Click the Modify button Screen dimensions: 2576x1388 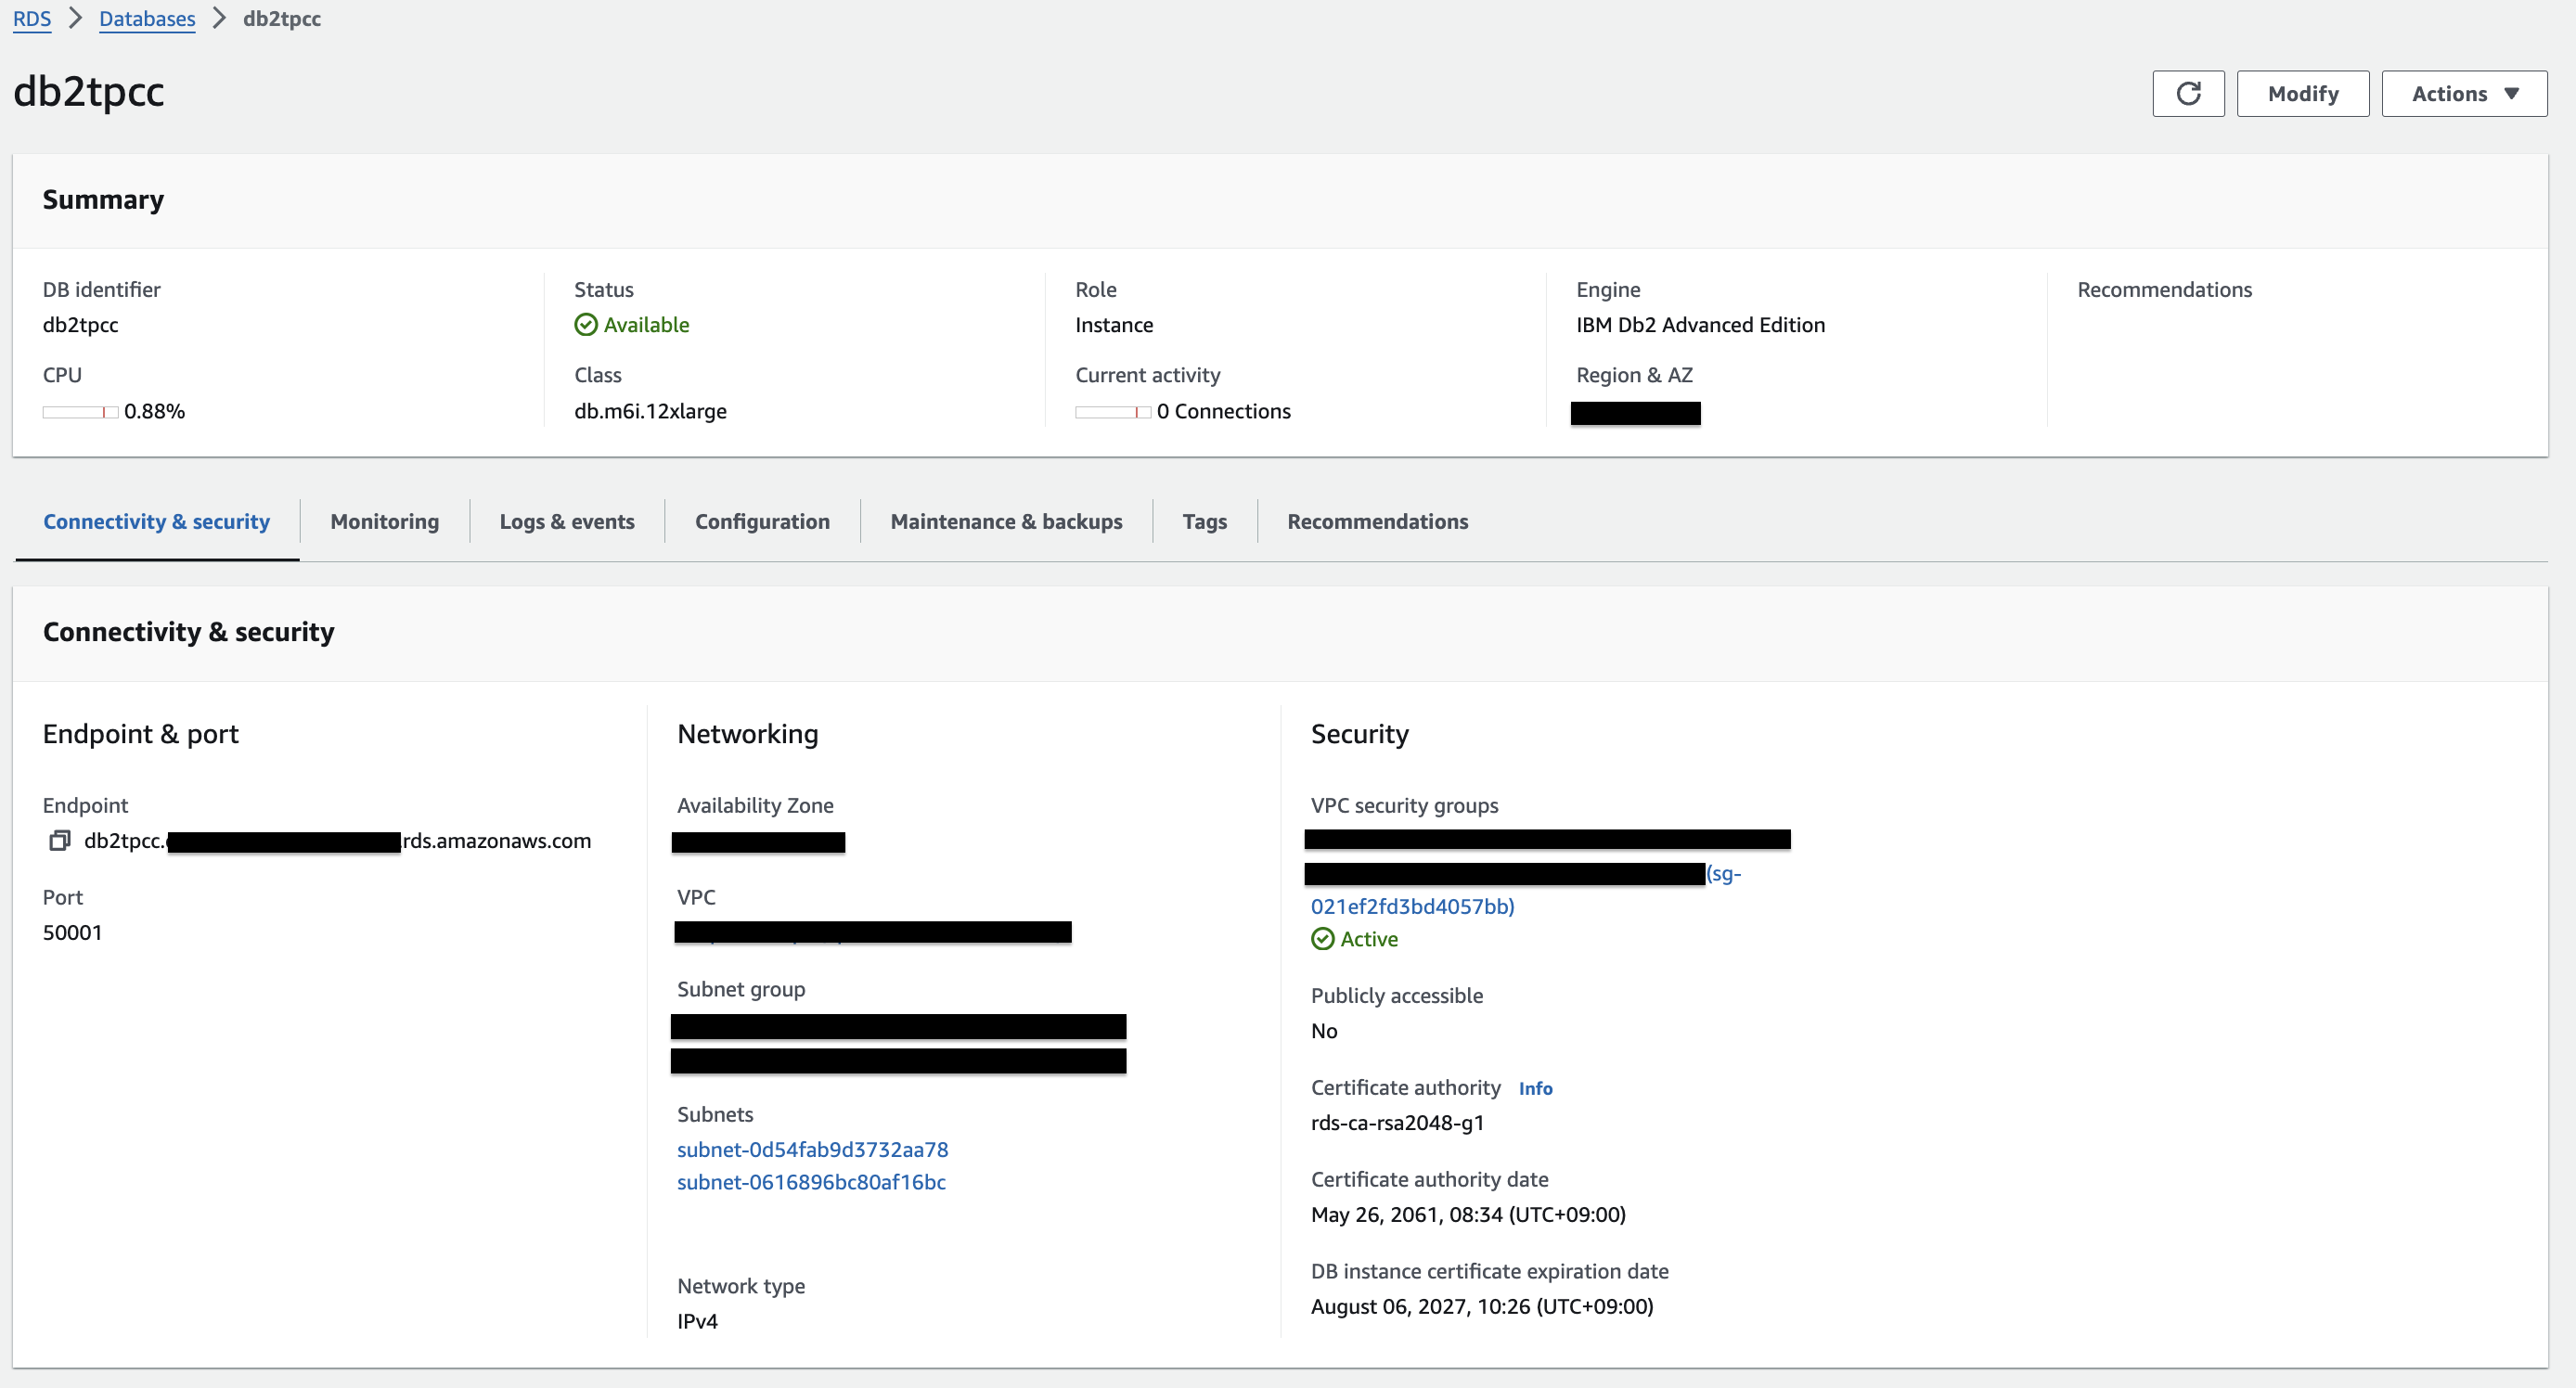point(2302,94)
